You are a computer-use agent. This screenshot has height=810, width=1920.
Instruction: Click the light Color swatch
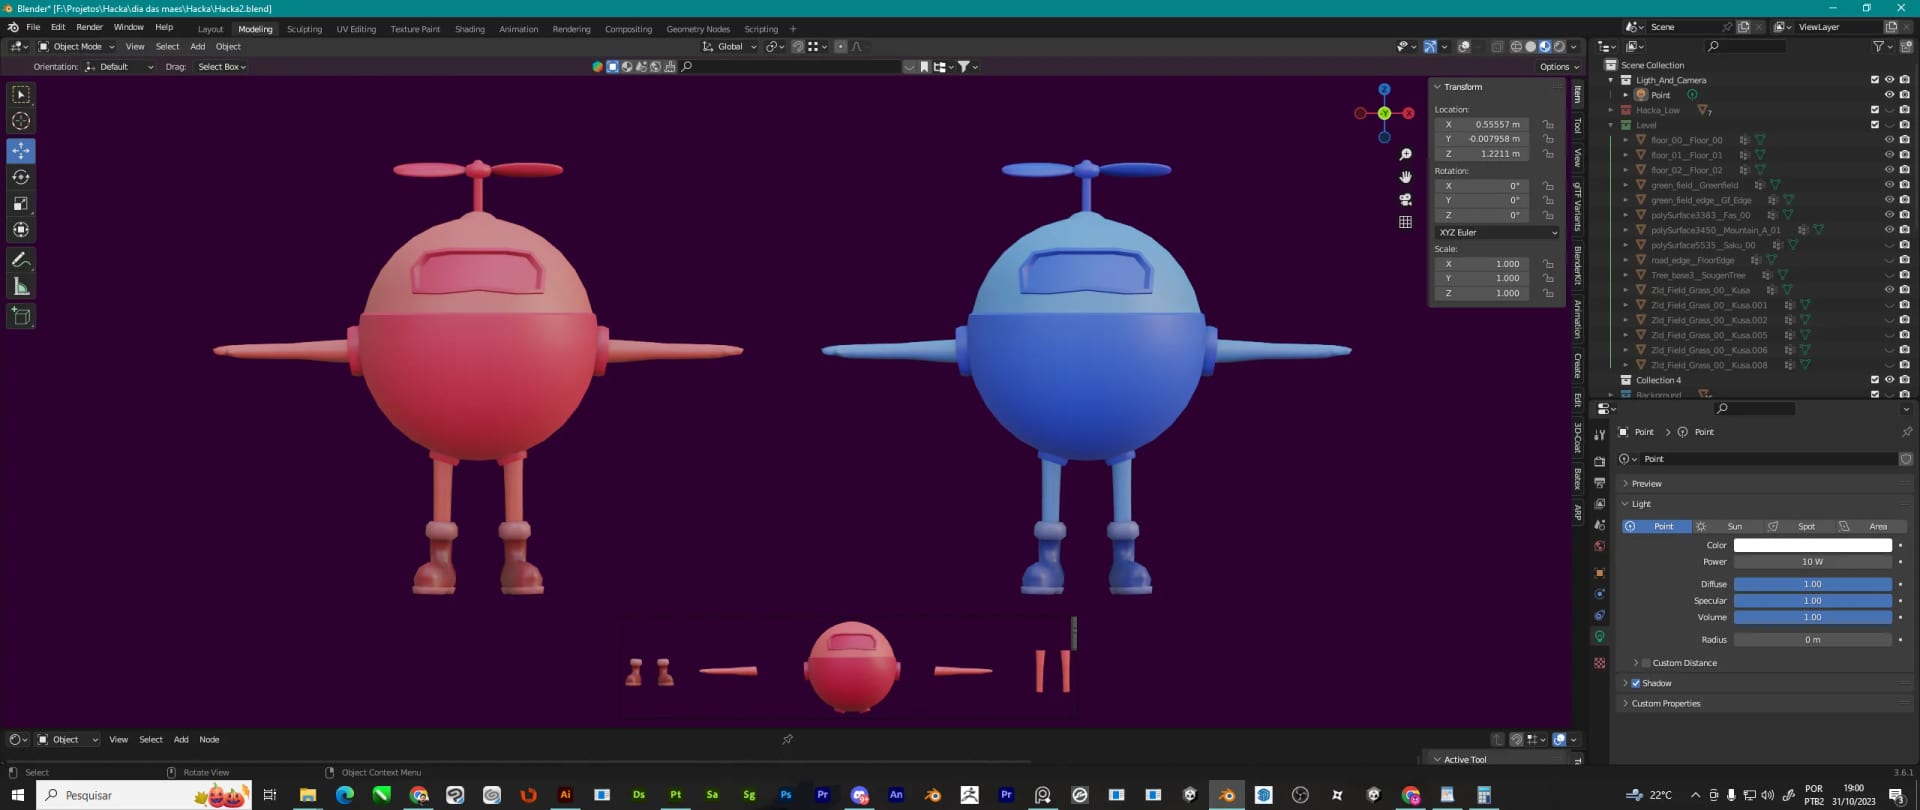click(1812, 546)
